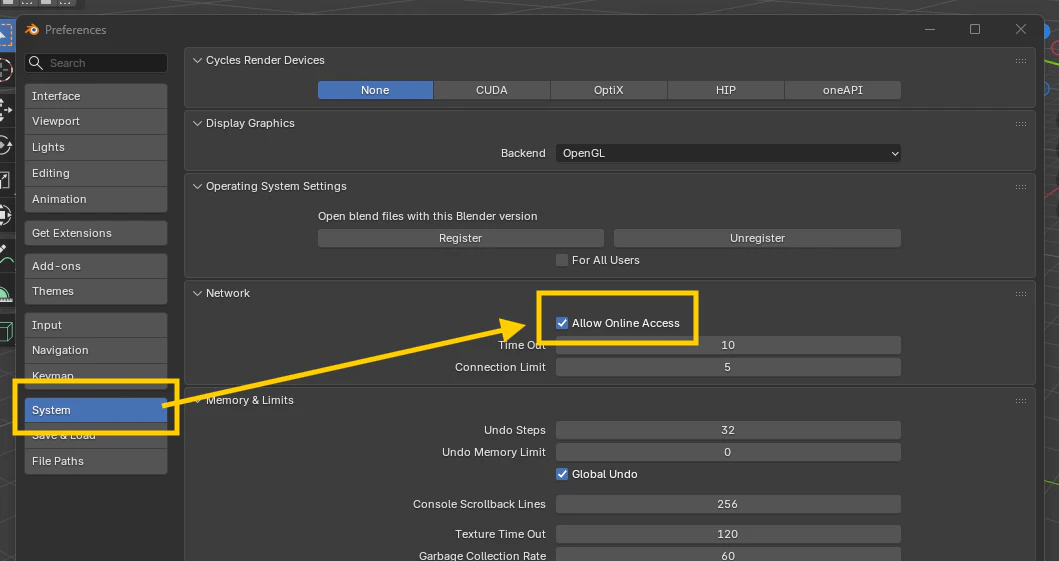Select the Add Cube tool in viewport toolbar
The height and width of the screenshot is (561, 1059).
pos(5,331)
